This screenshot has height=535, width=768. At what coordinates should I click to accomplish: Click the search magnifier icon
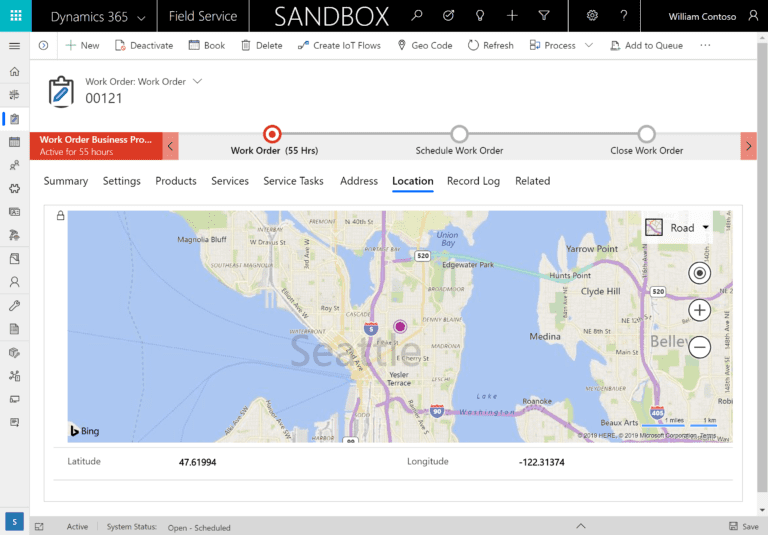(417, 16)
